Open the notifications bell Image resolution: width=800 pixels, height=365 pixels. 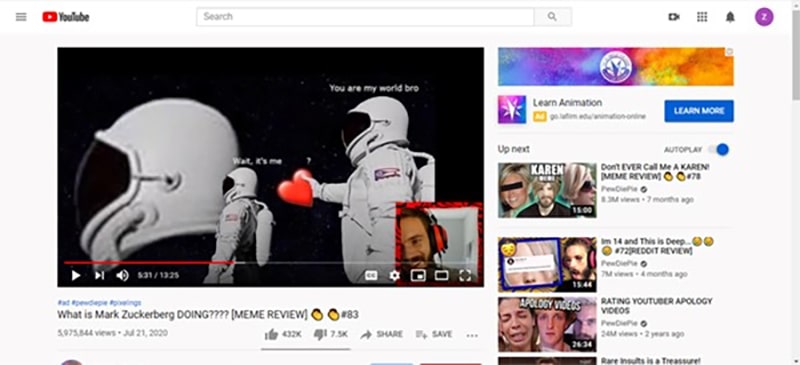[x=730, y=17]
